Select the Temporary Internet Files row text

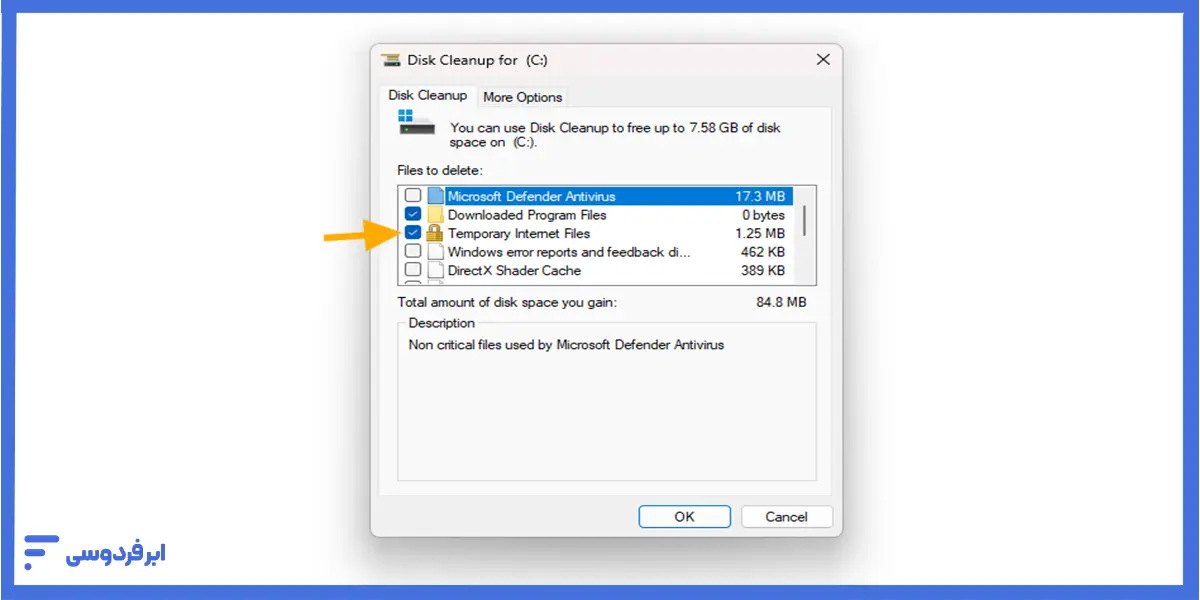[519, 233]
